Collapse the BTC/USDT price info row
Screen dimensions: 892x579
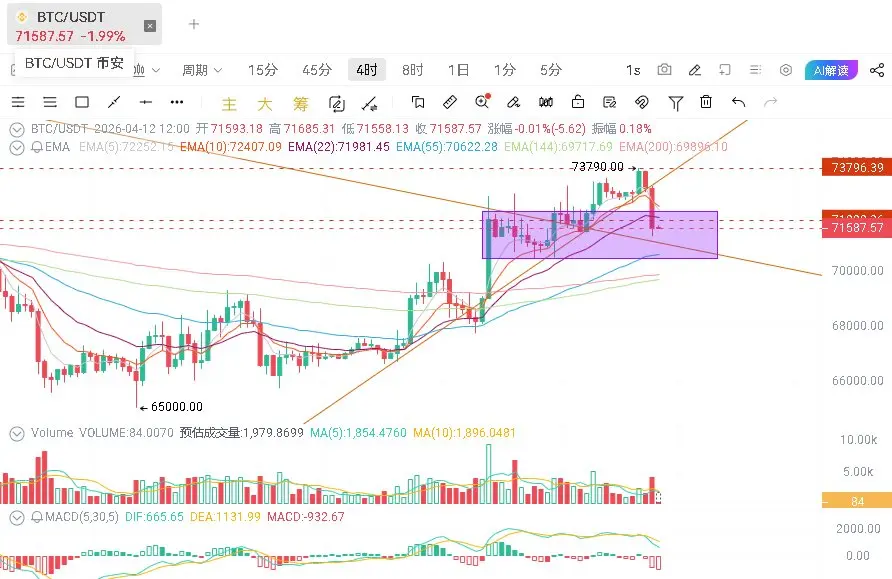17,129
